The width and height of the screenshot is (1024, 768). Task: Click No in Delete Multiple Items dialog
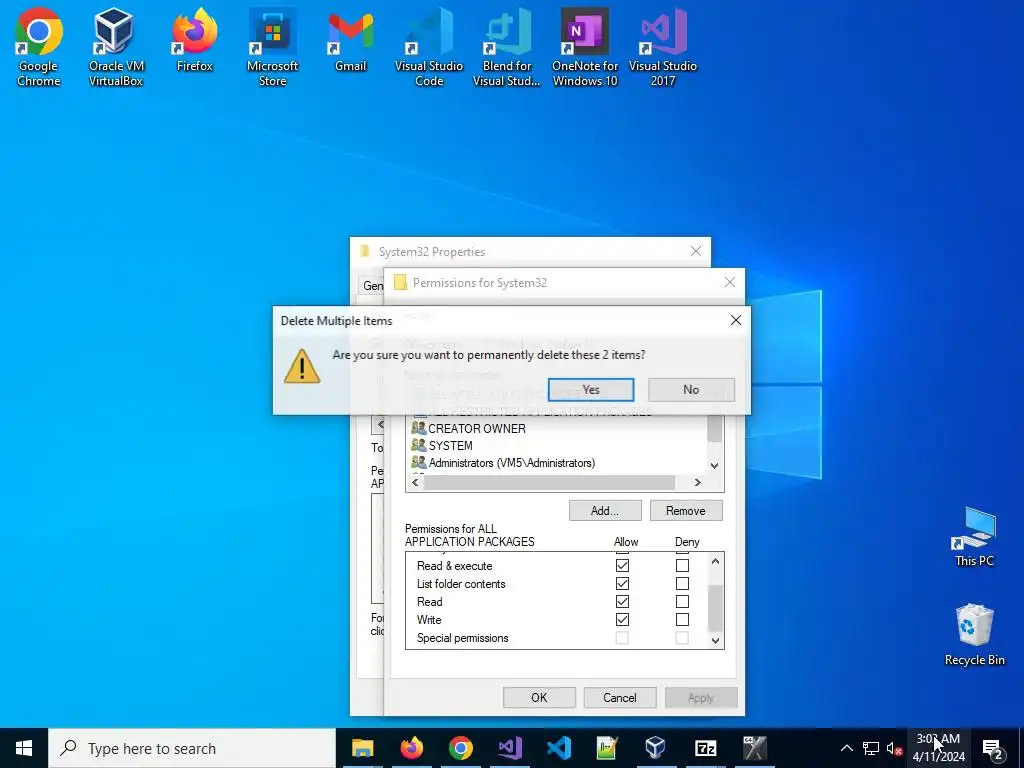[x=691, y=390]
